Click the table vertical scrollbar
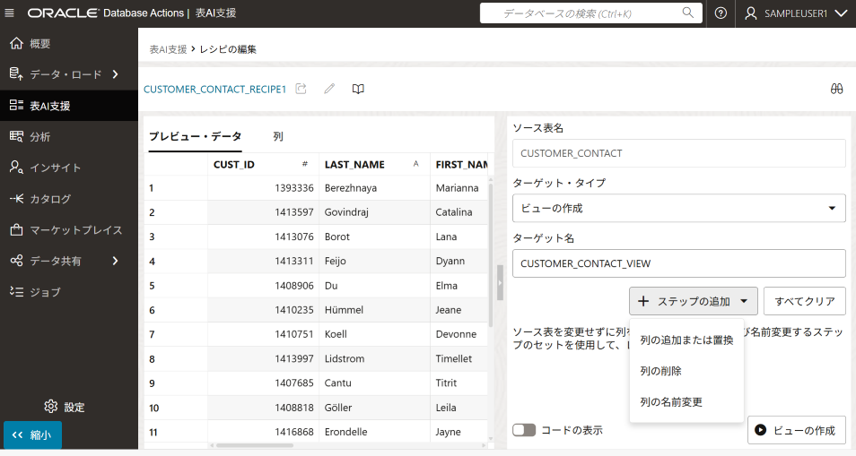The height and width of the screenshot is (456, 856). point(490,255)
